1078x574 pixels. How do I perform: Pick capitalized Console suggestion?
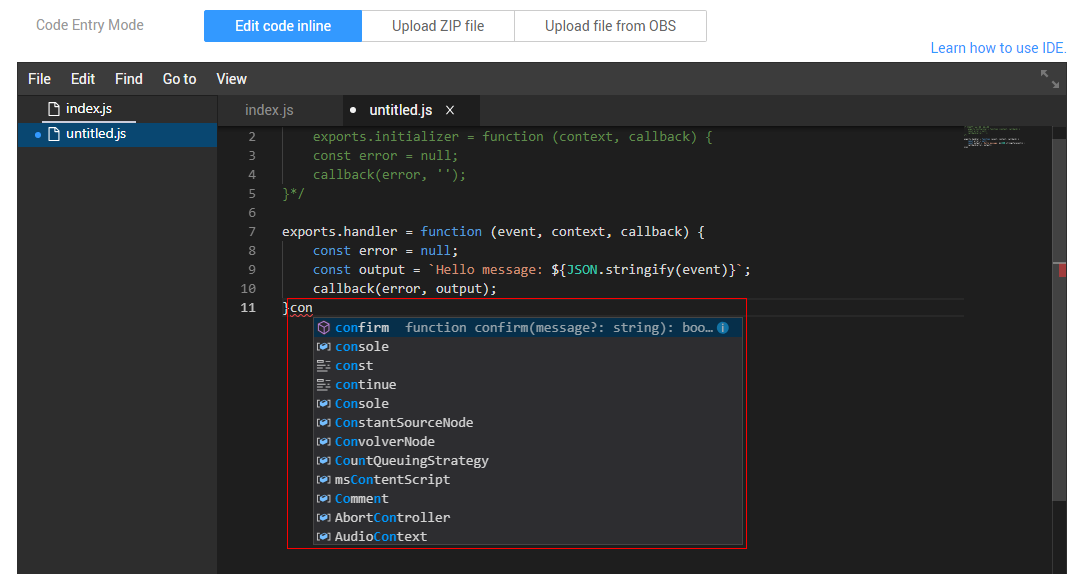coord(528,404)
